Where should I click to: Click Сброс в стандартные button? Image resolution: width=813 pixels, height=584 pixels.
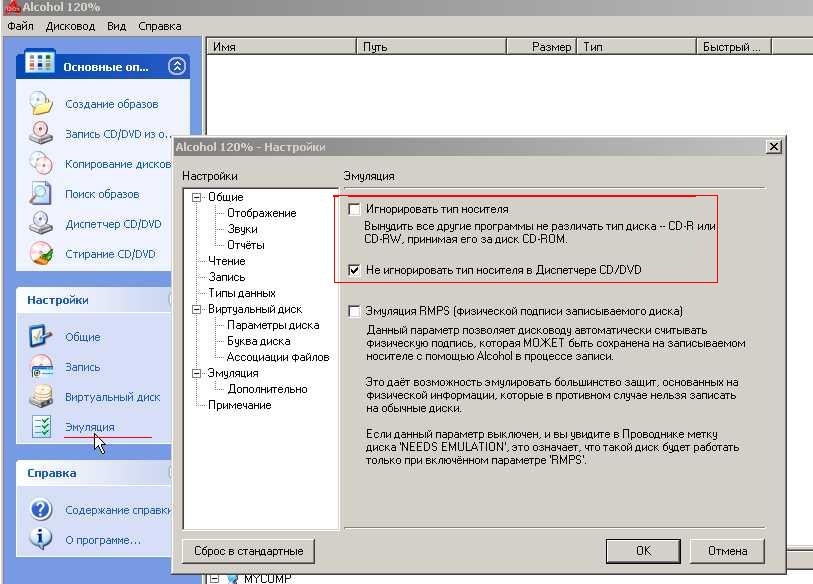pyautogui.click(x=248, y=551)
